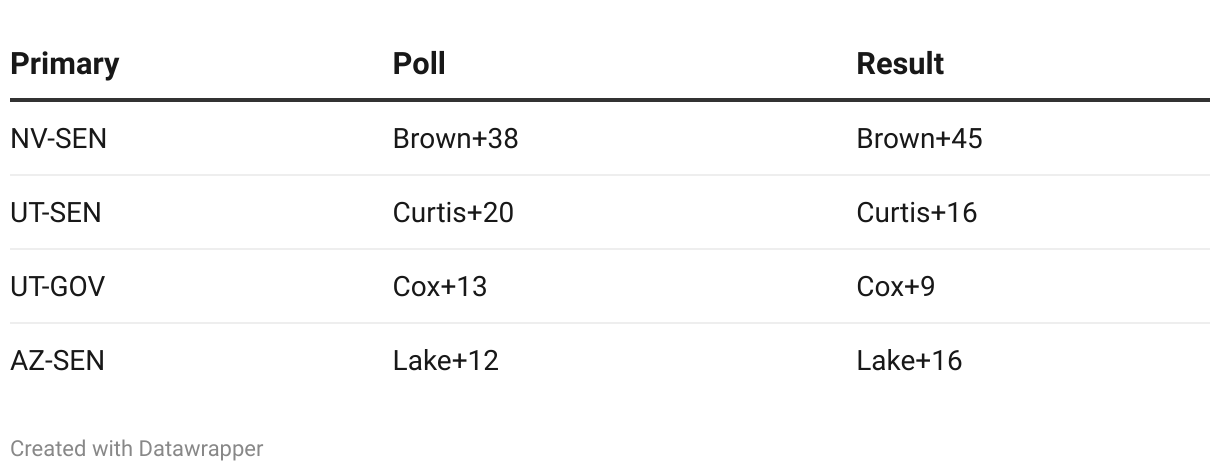Click the Lake+16 result cell

[910, 361]
